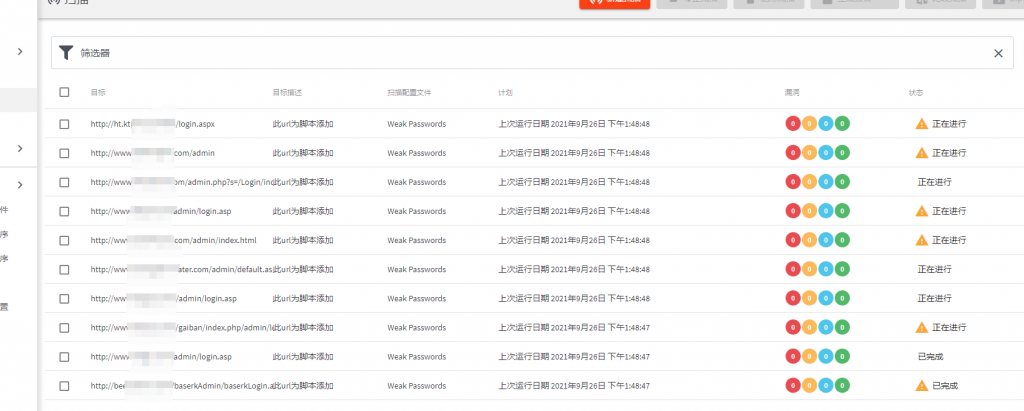Screen dimensions: 1024x411
Task: Click red high-severity badge in ht.kt login.aspx row
Action: tap(793, 123)
